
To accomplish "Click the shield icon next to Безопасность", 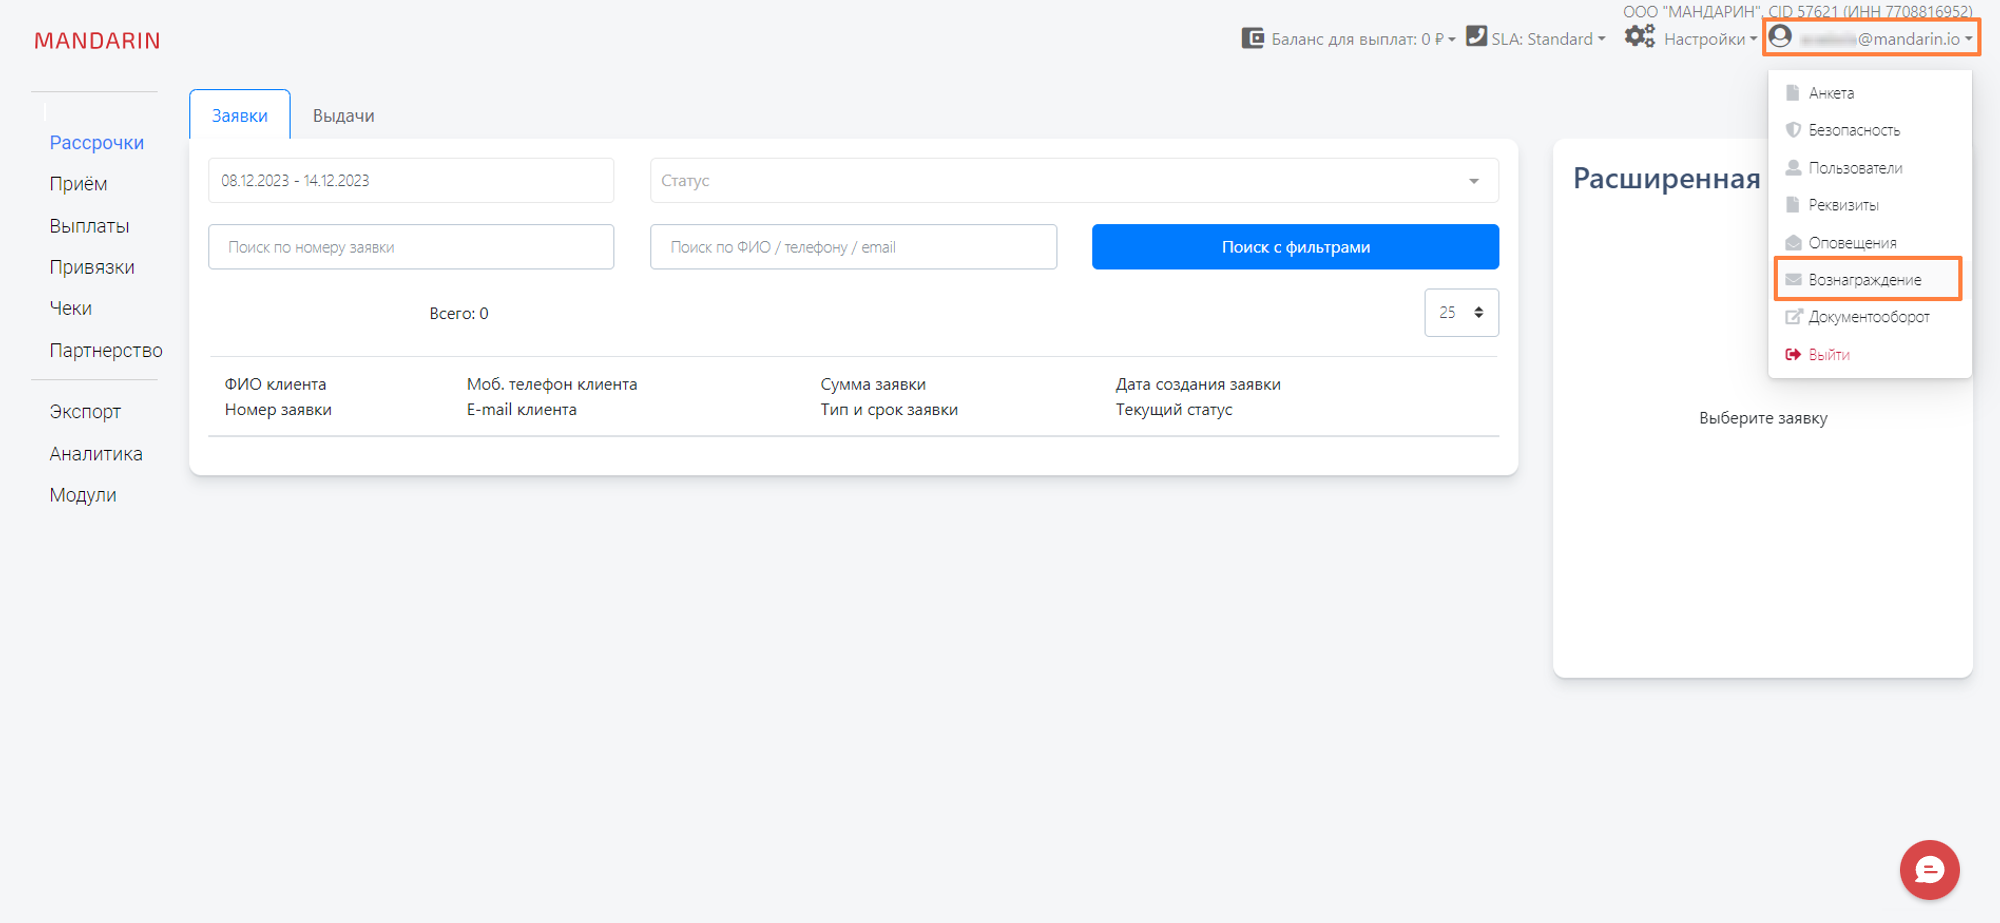I will pyautogui.click(x=1793, y=130).
